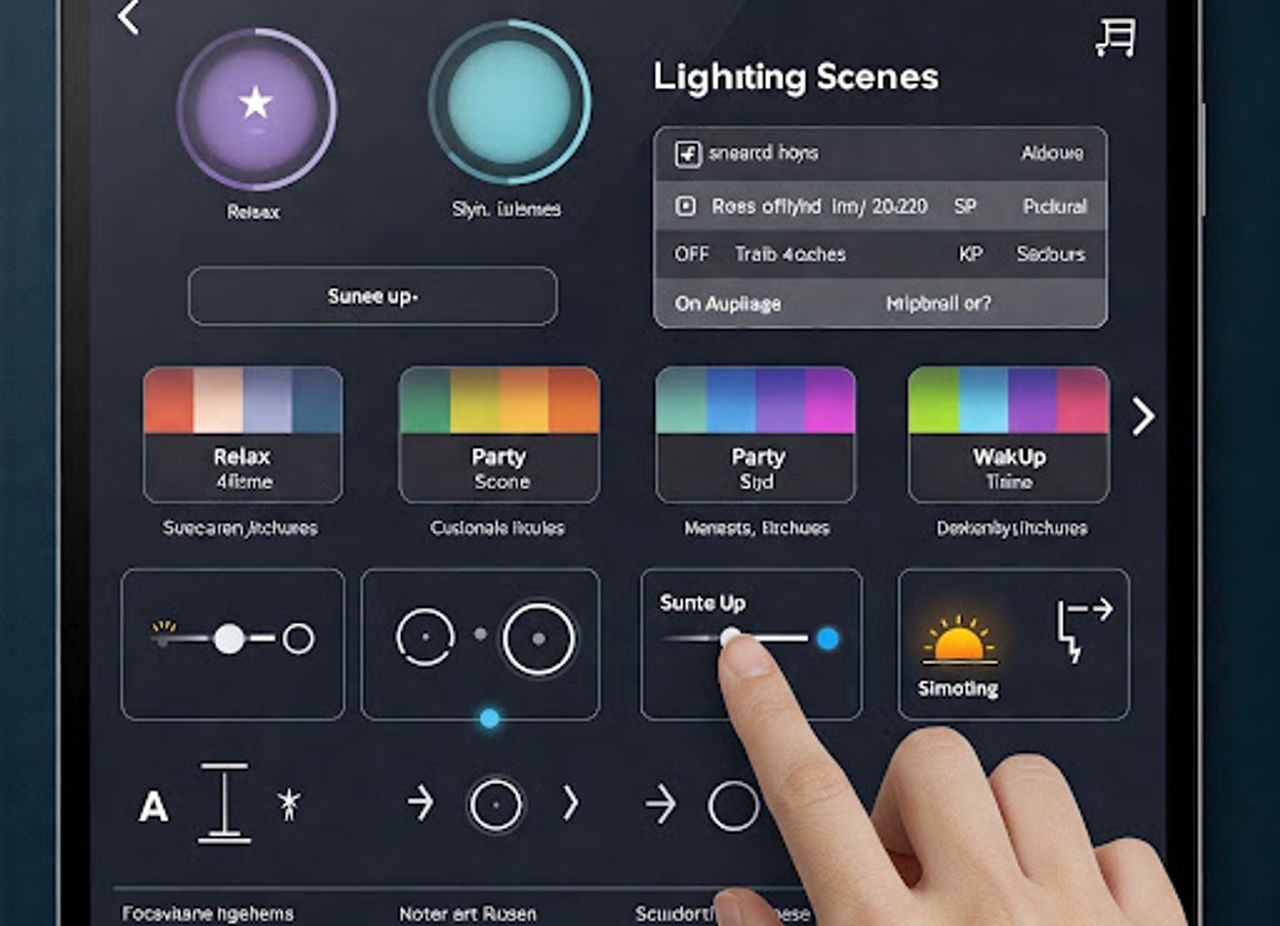Click the text cursor I-beam icon
This screenshot has height=926, width=1280.
[x=224, y=803]
